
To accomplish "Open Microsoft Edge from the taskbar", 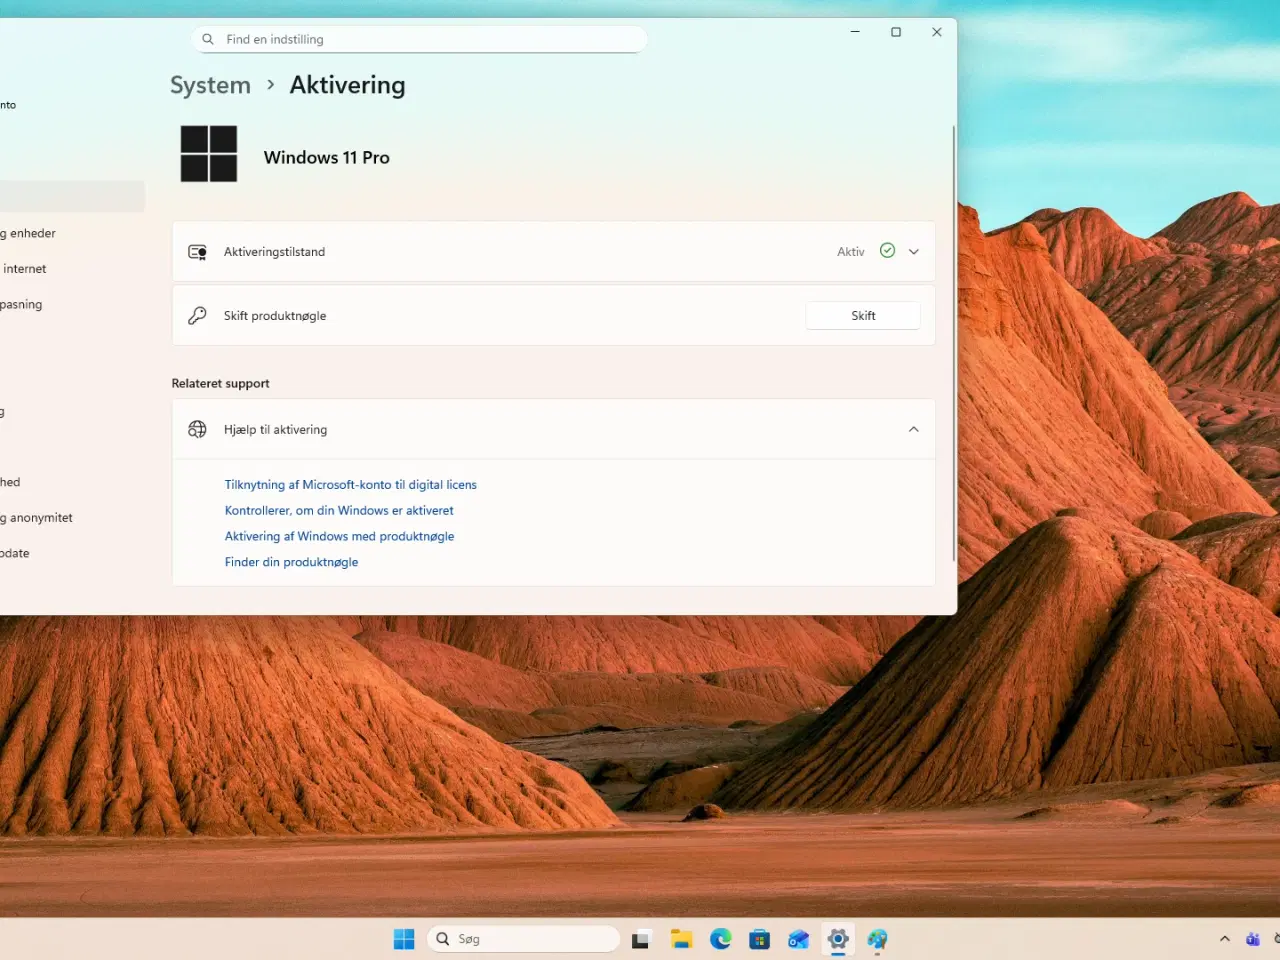I will [x=720, y=939].
